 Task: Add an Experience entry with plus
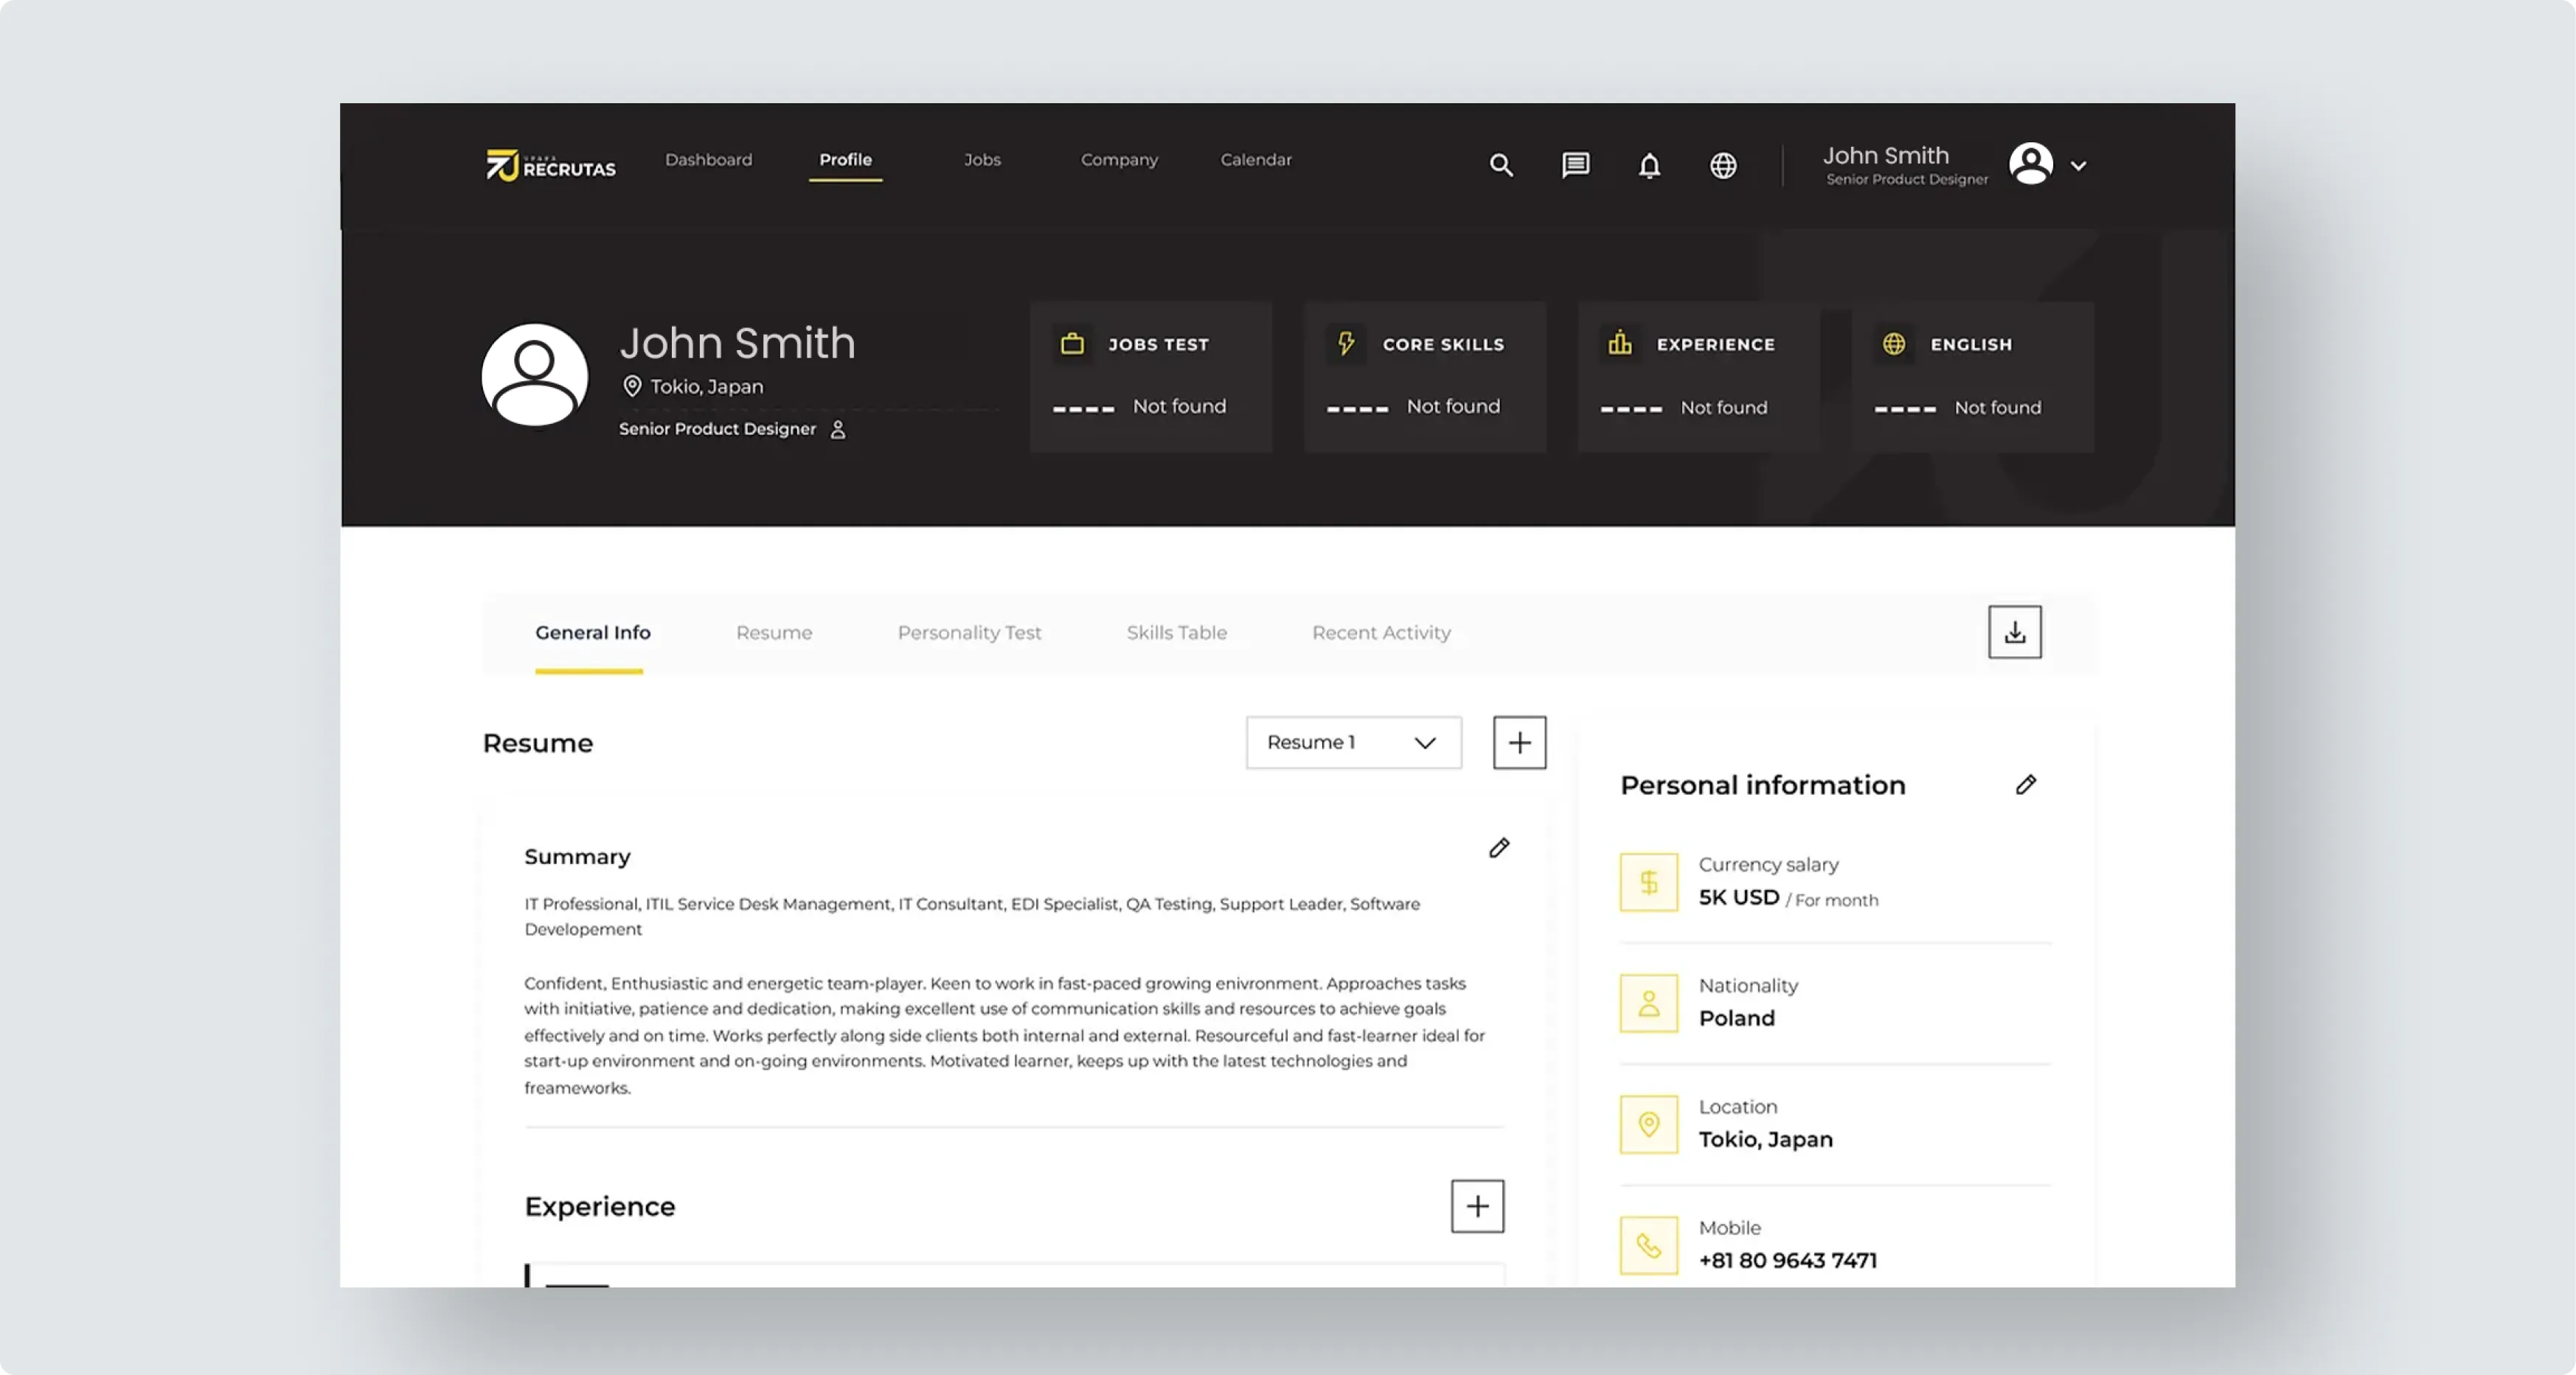point(1477,1206)
